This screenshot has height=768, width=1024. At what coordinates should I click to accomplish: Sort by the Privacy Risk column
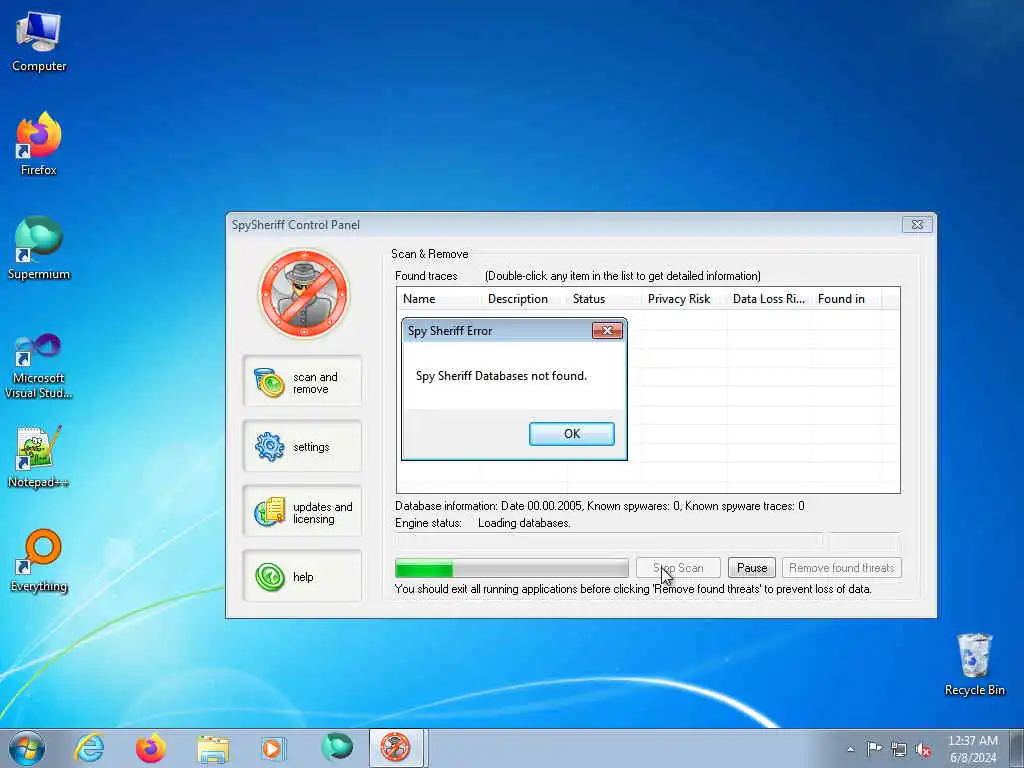[684, 298]
